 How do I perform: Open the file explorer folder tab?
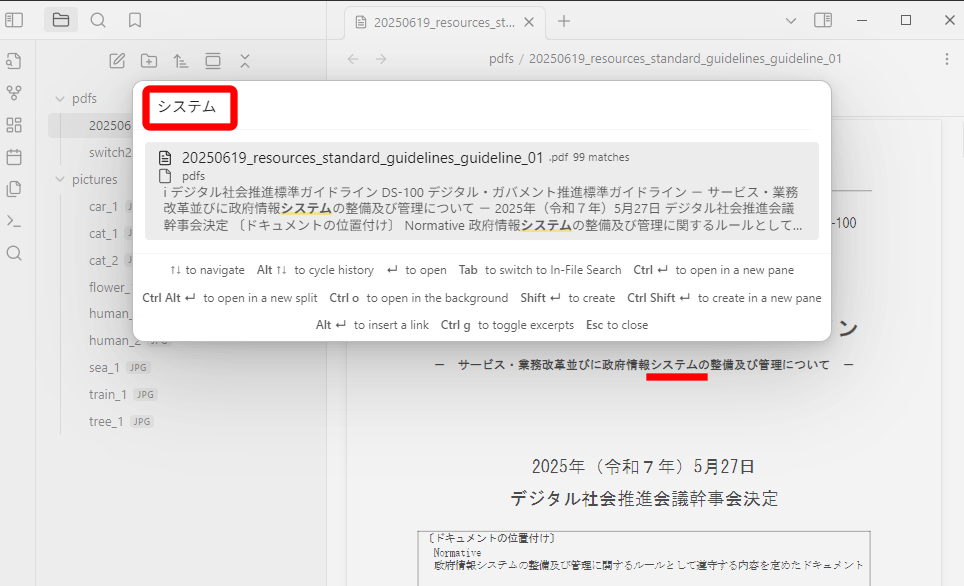[61, 20]
